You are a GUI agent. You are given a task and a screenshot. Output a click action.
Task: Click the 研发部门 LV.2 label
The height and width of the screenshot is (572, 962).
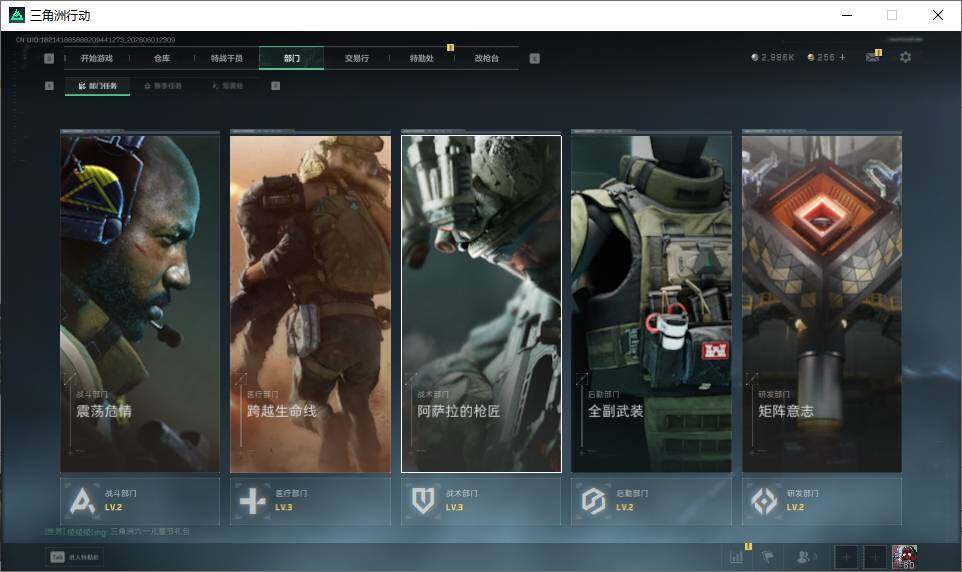pyautogui.click(x=795, y=507)
